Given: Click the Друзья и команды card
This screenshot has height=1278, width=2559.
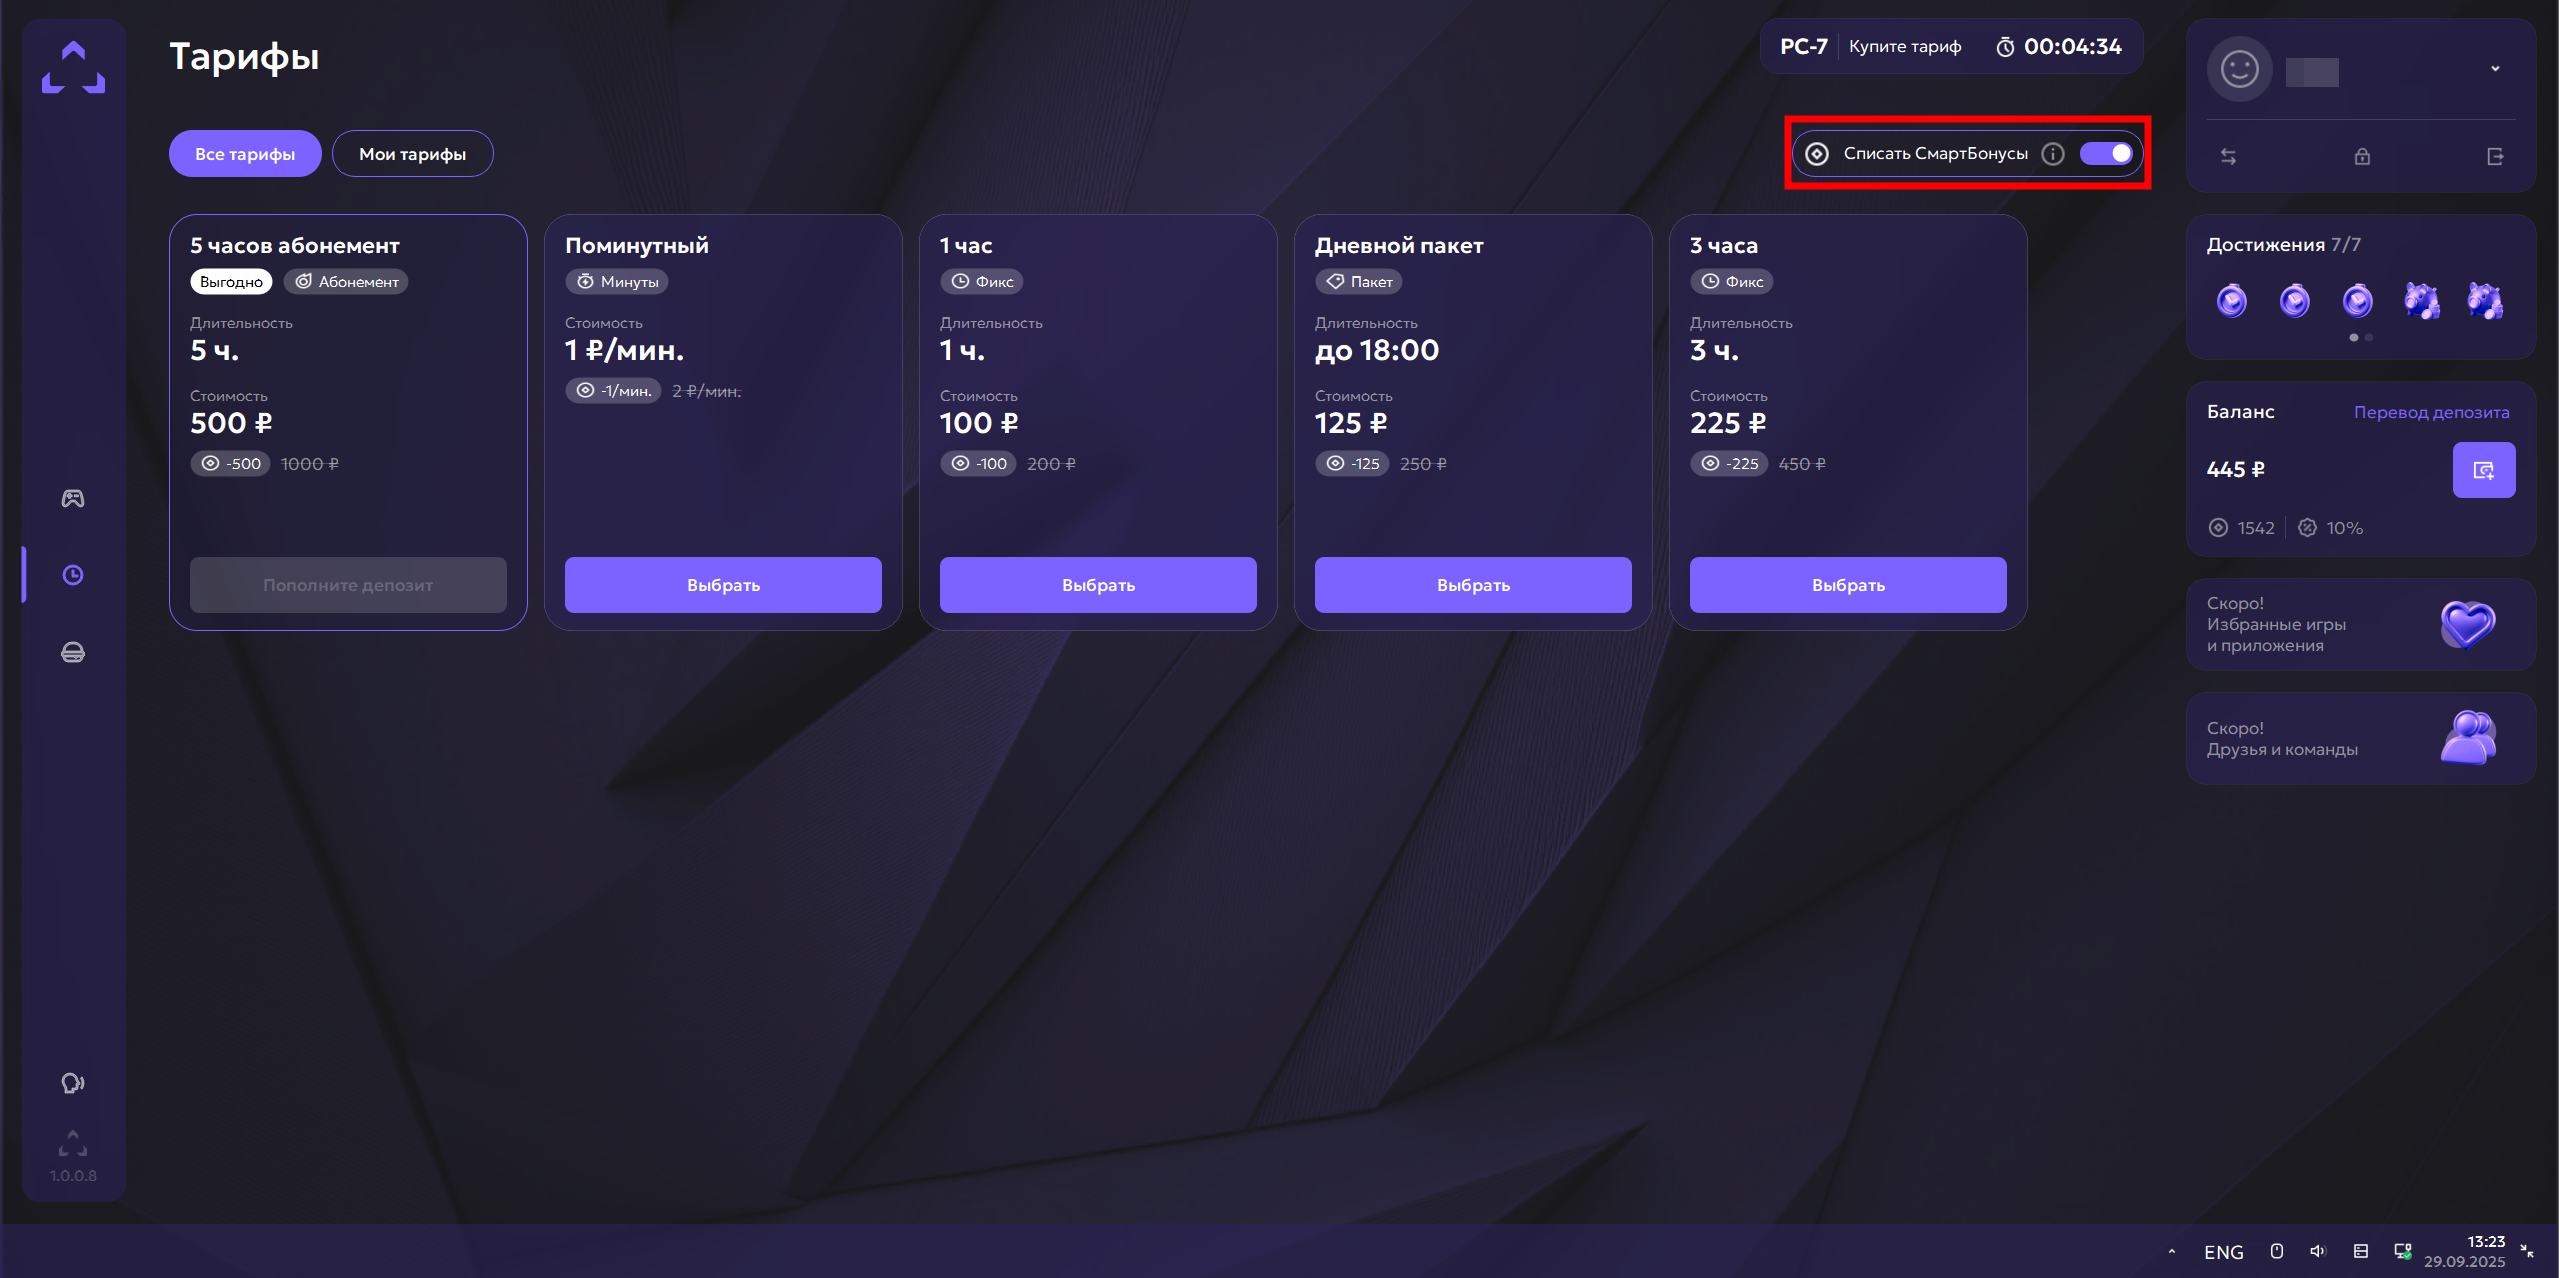Looking at the screenshot, I should (x=2361, y=739).
